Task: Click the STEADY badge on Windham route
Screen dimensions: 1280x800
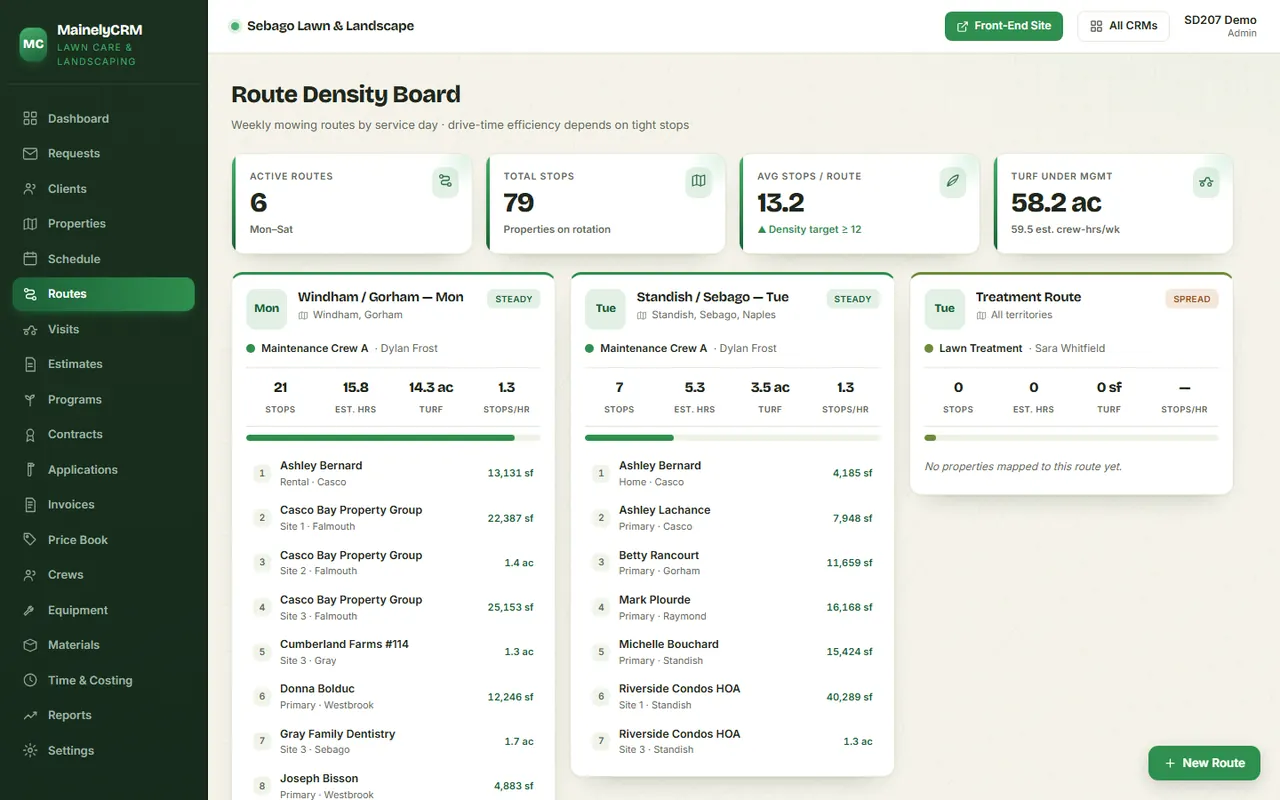Action: point(514,299)
